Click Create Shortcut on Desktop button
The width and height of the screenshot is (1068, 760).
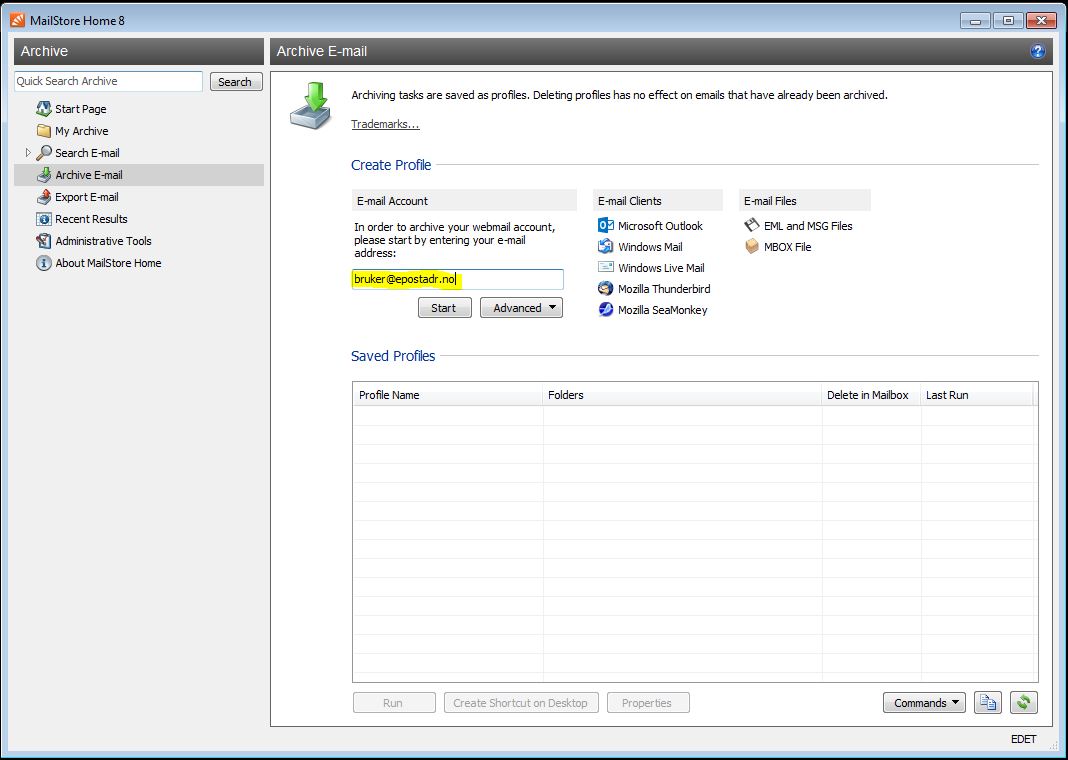[521, 703]
